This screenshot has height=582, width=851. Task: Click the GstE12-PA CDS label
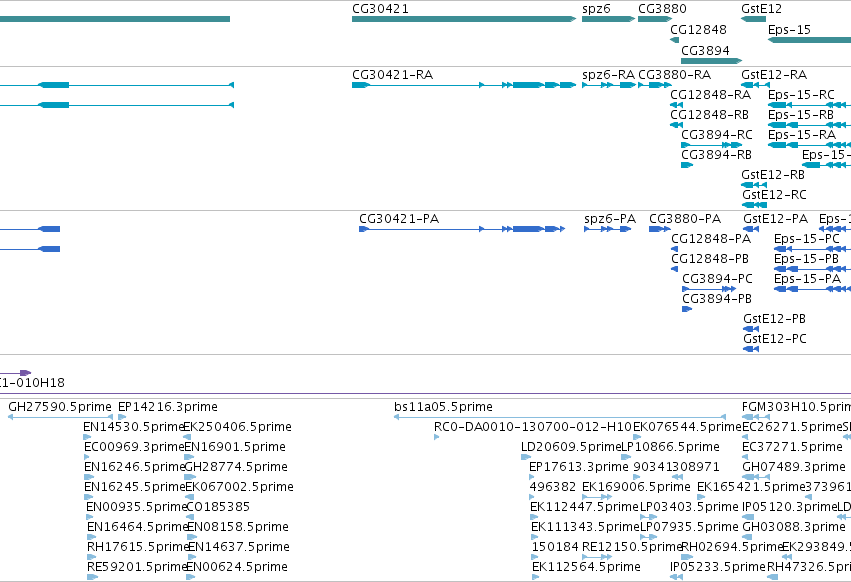pyautogui.click(x=776, y=219)
